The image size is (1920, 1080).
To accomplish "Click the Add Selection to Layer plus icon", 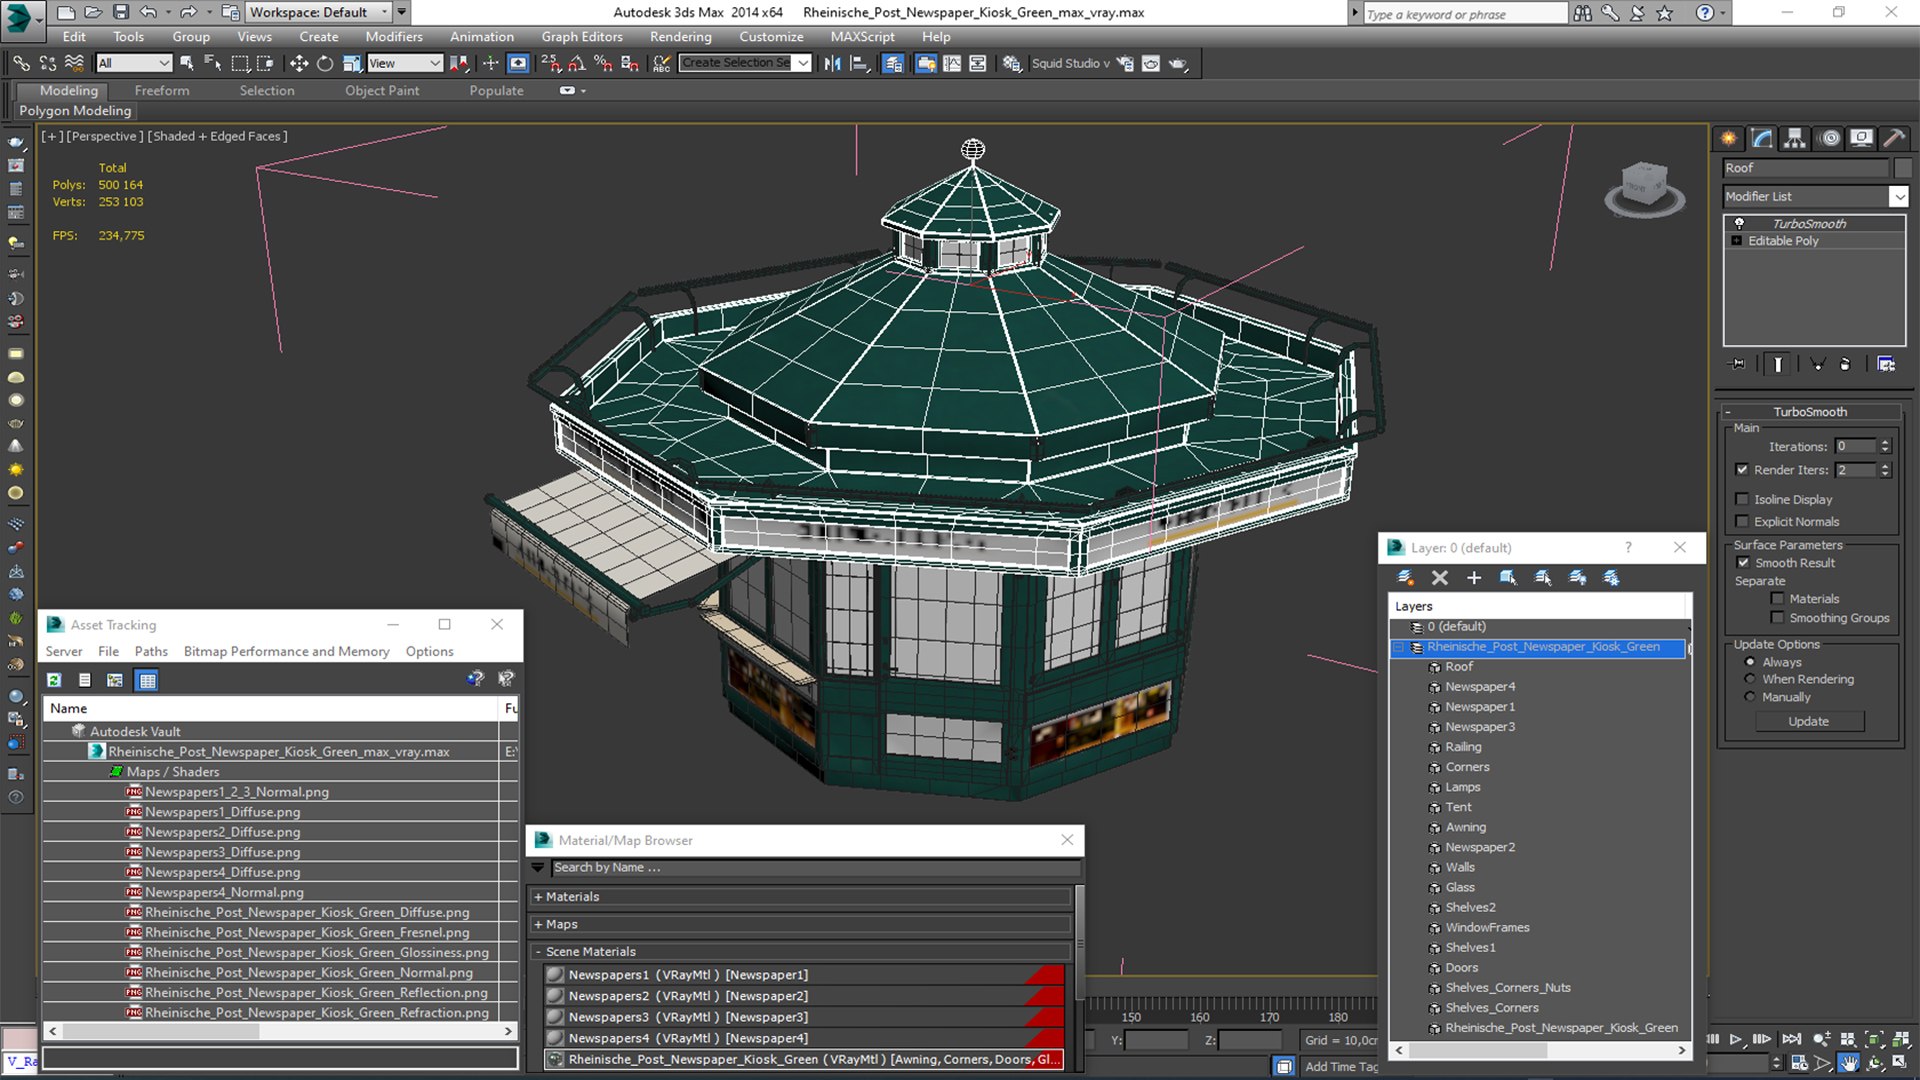I will click(x=1474, y=578).
